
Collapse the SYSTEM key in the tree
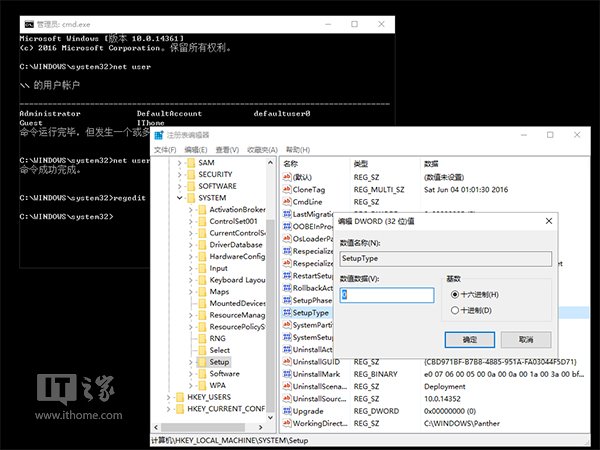[178, 198]
